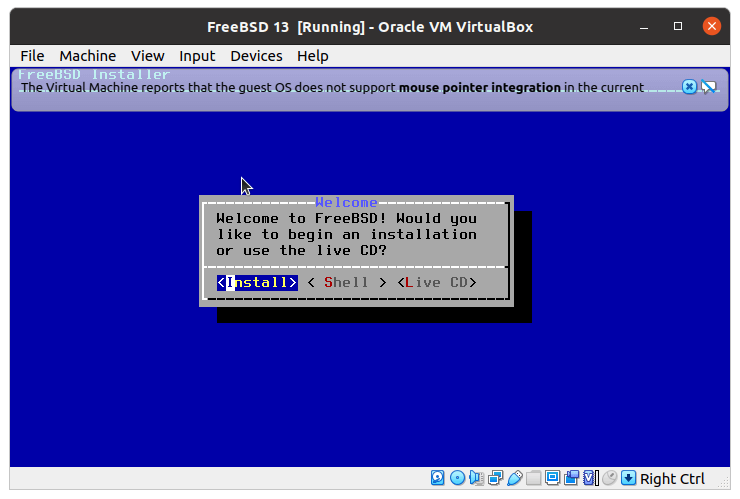Open the USB devices status icon
The image size is (740, 499).
pyautogui.click(x=514, y=478)
